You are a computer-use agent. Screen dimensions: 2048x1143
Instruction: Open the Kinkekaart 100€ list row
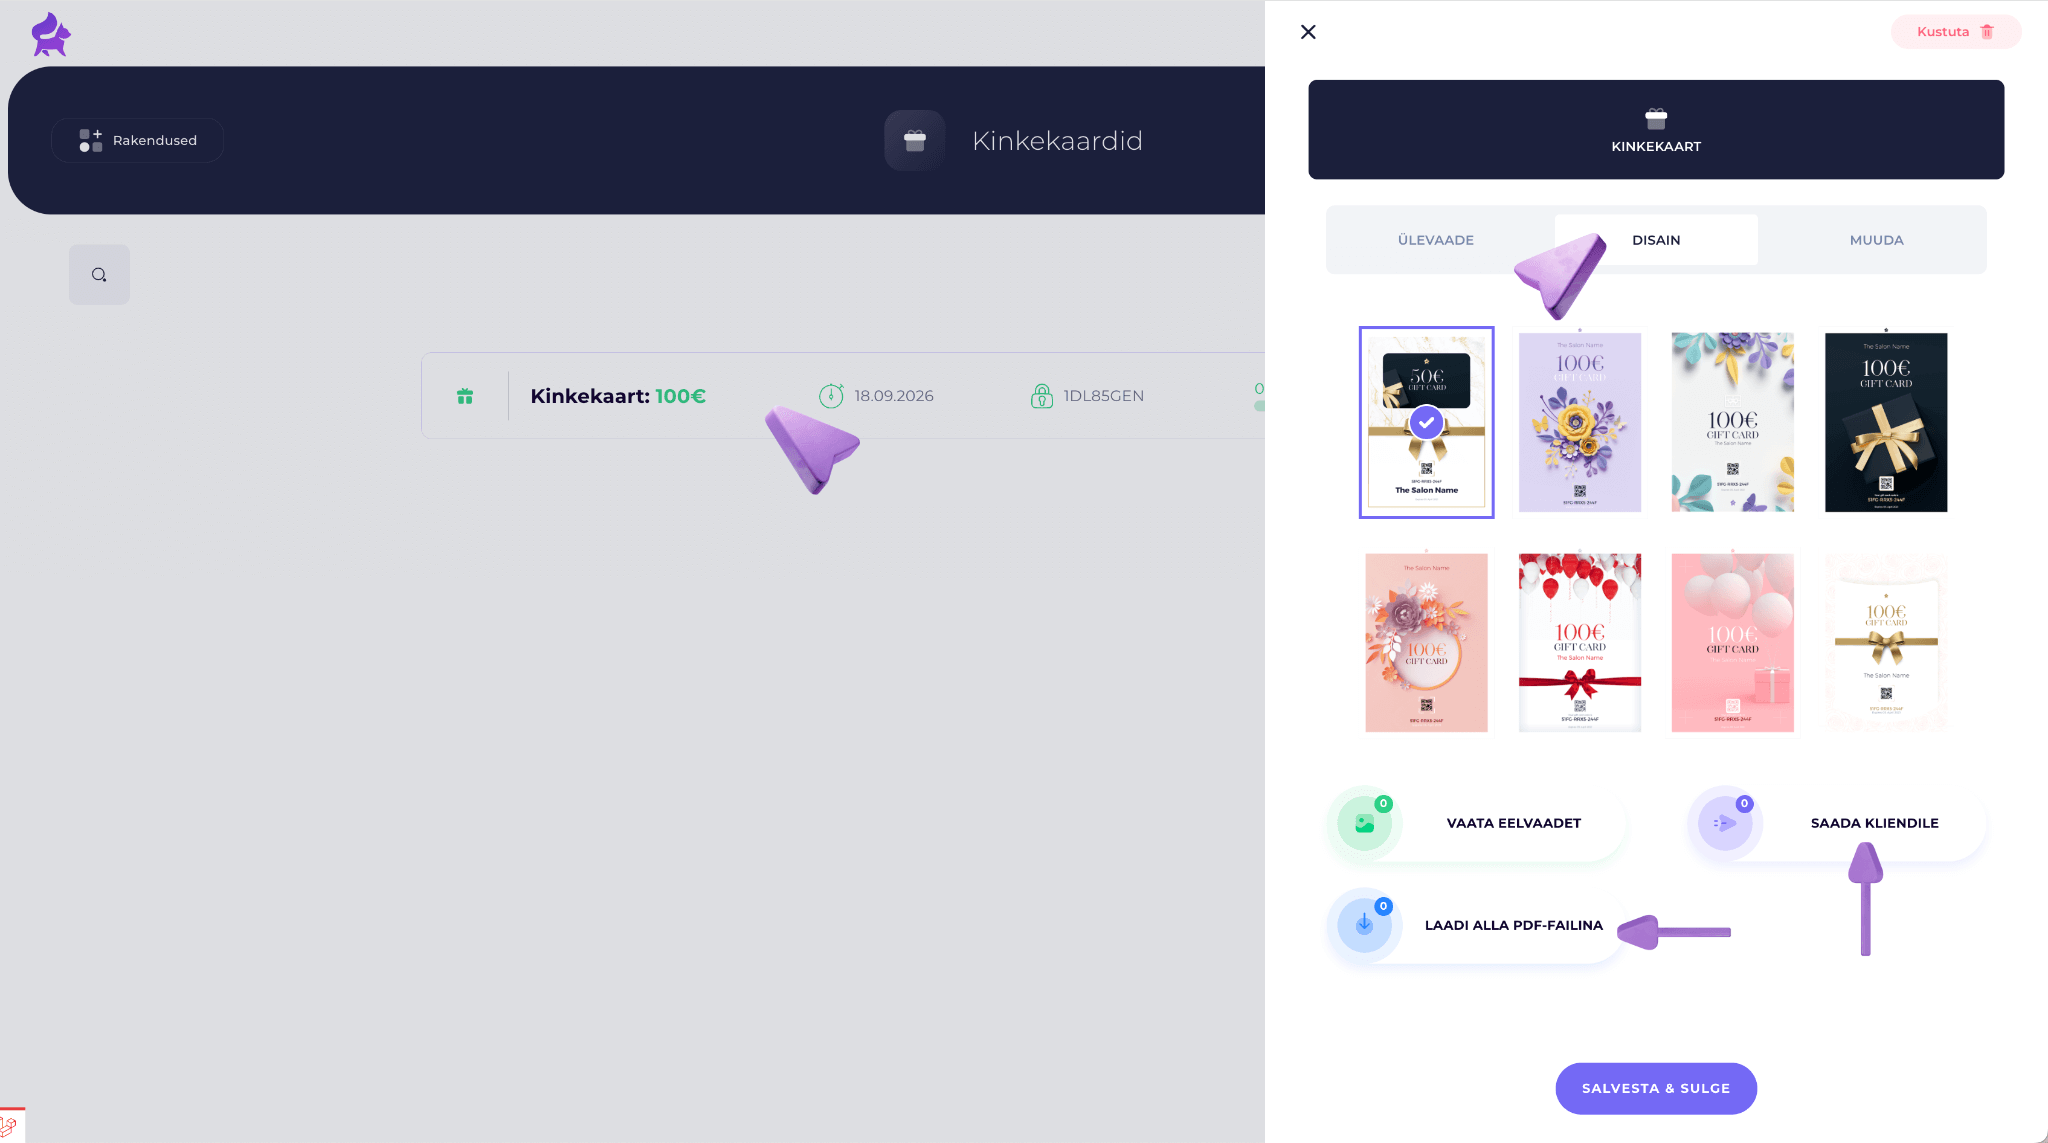(x=843, y=395)
